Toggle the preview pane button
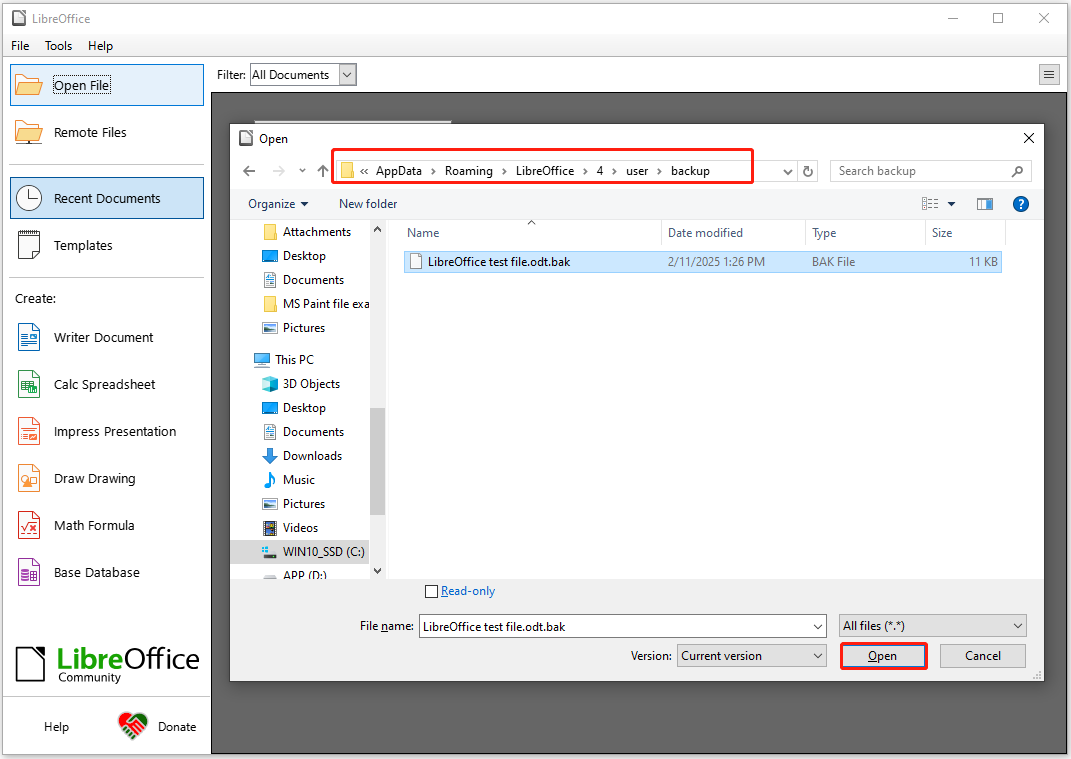The width and height of the screenshot is (1071, 759). coord(985,204)
